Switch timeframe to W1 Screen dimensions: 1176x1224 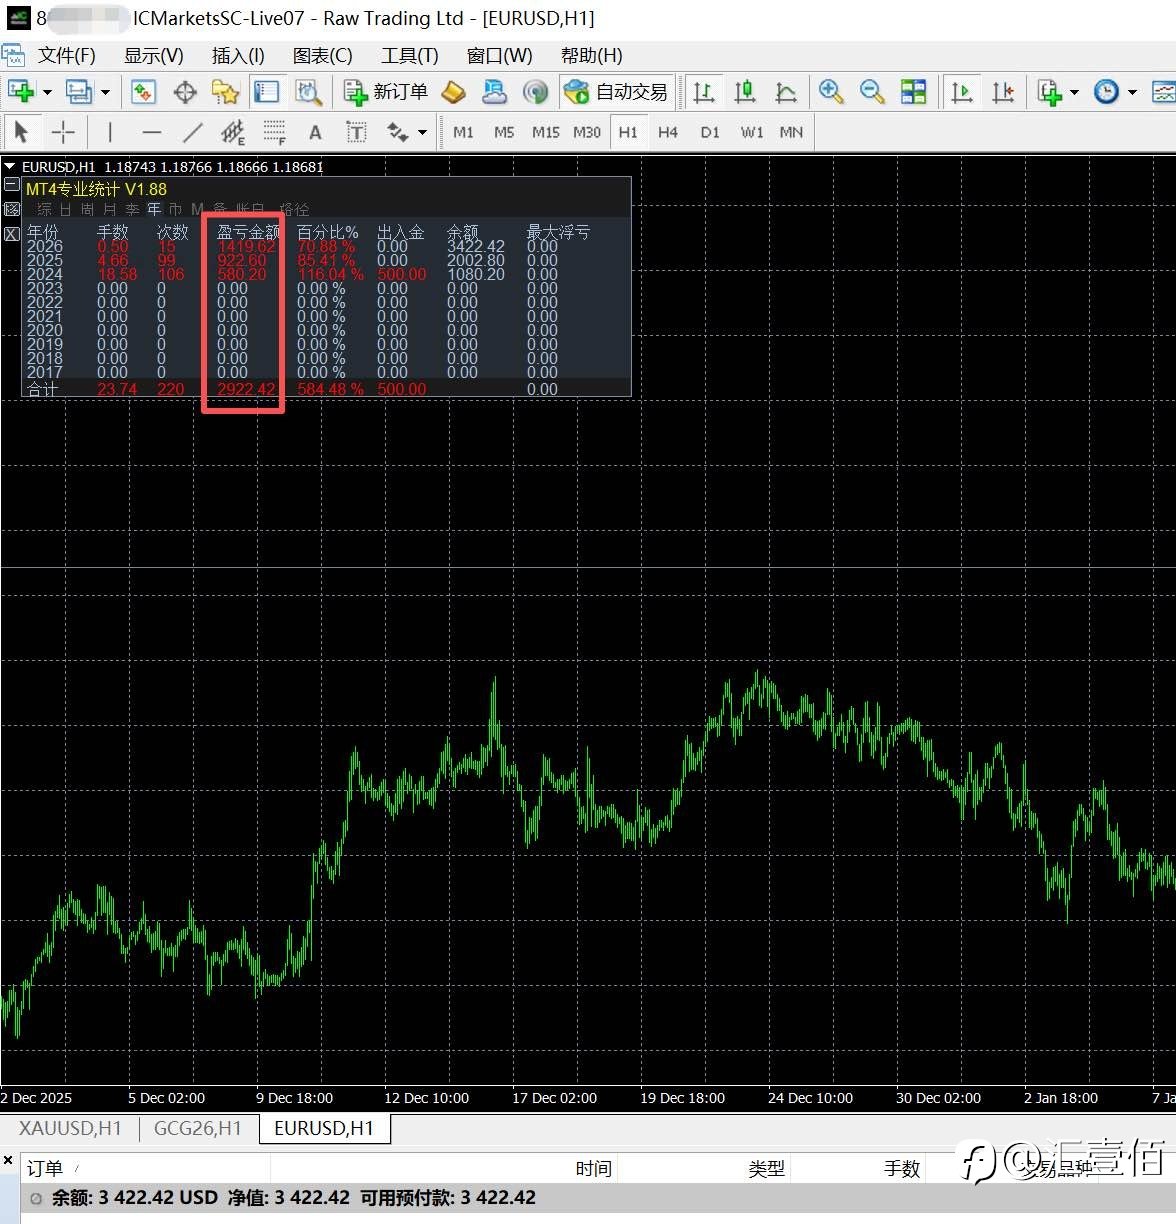752,132
